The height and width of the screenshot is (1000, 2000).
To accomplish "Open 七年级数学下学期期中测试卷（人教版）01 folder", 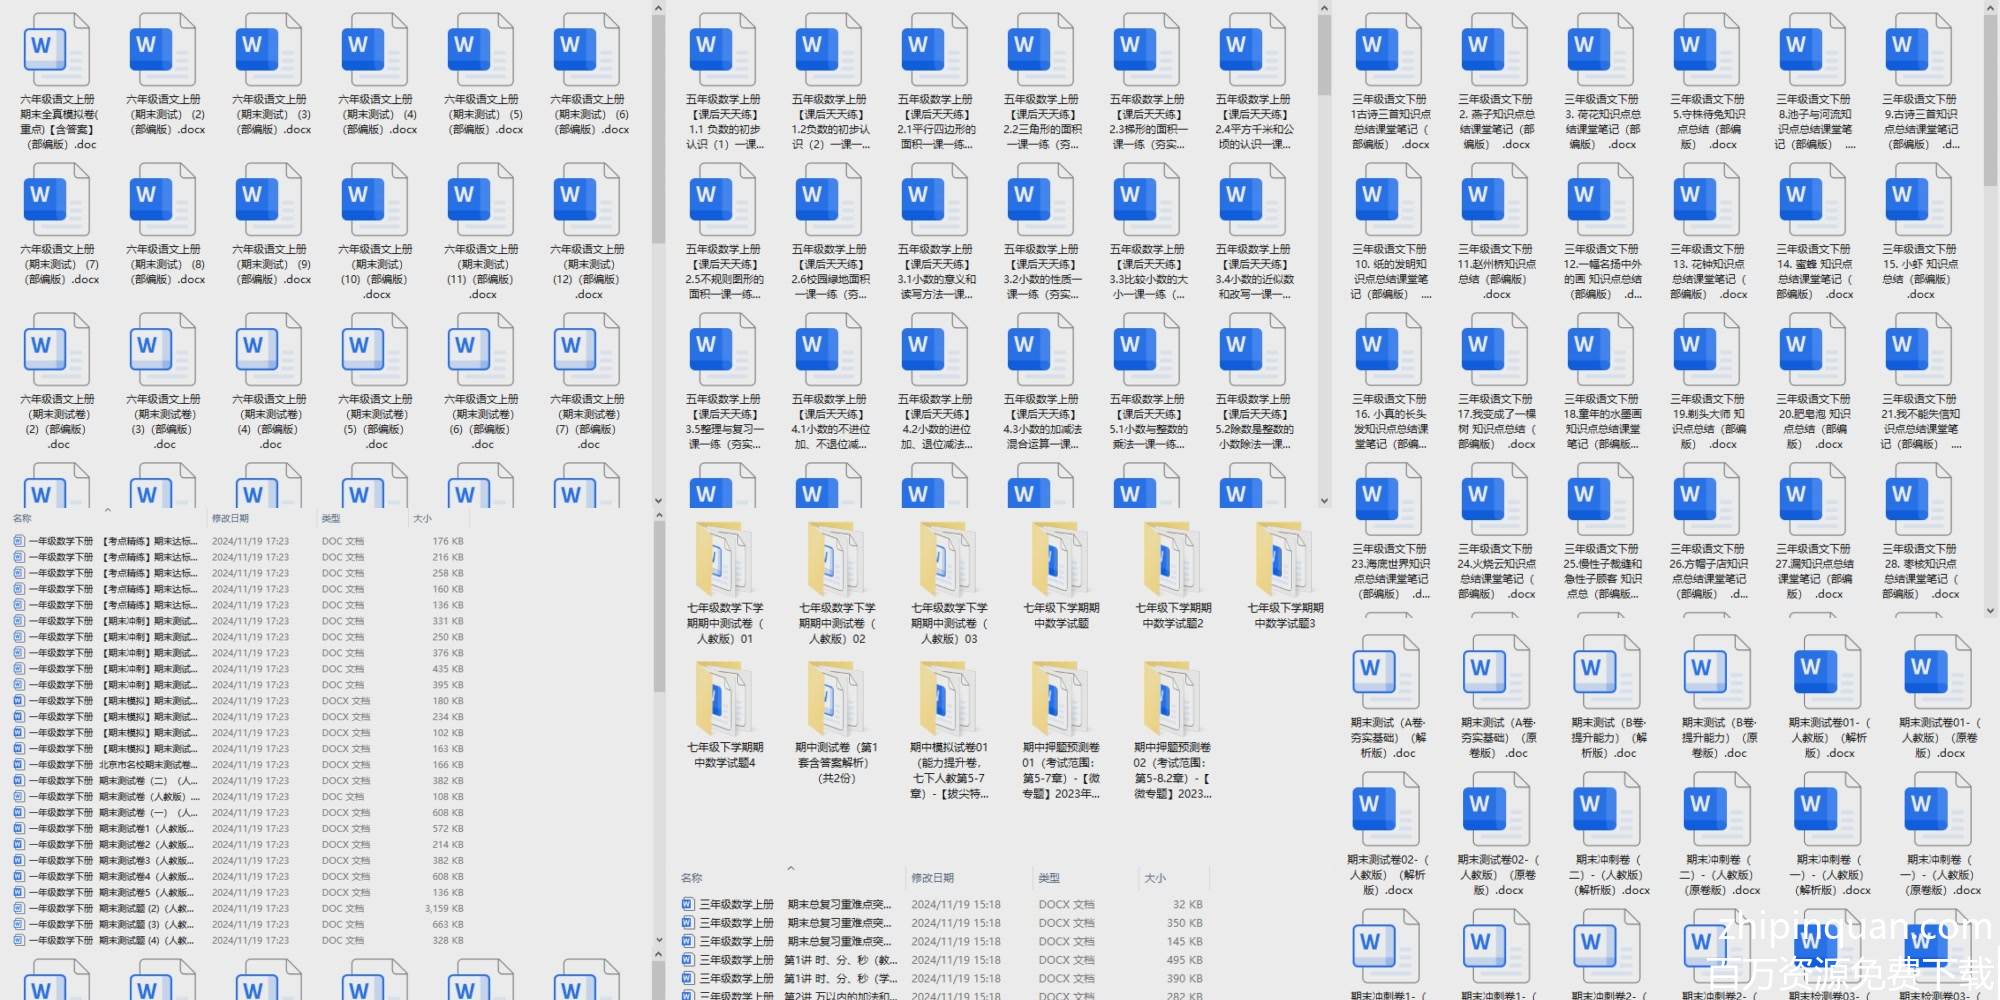I will (724, 560).
